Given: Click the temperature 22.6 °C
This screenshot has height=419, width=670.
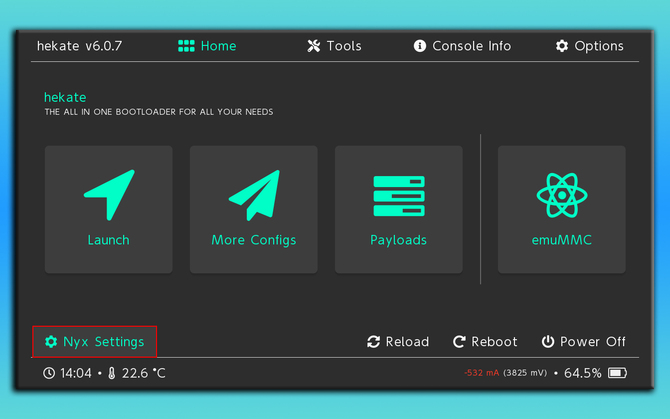Looking at the screenshot, I should tap(144, 373).
